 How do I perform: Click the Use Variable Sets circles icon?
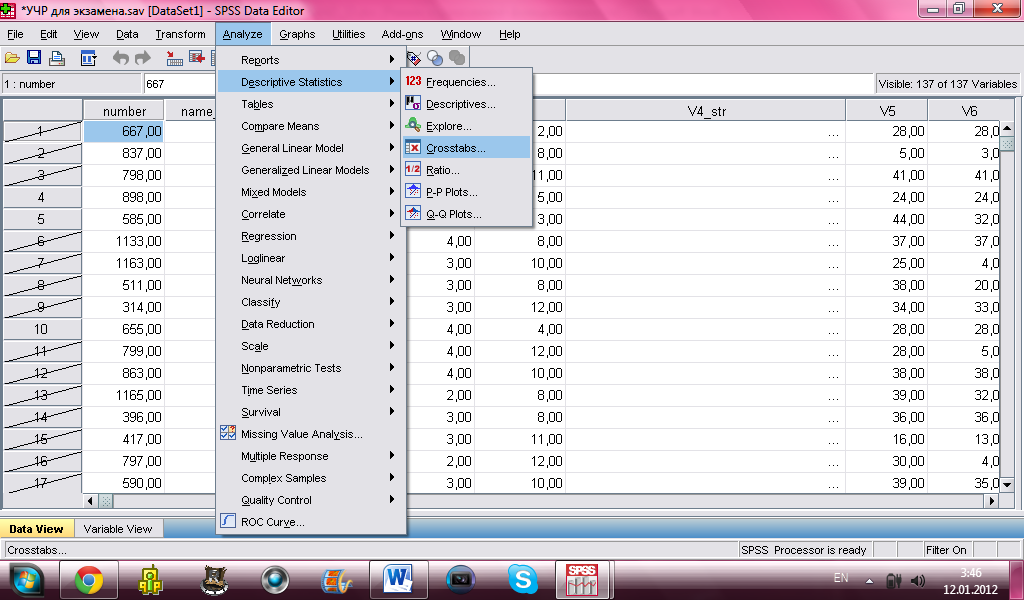point(435,58)
